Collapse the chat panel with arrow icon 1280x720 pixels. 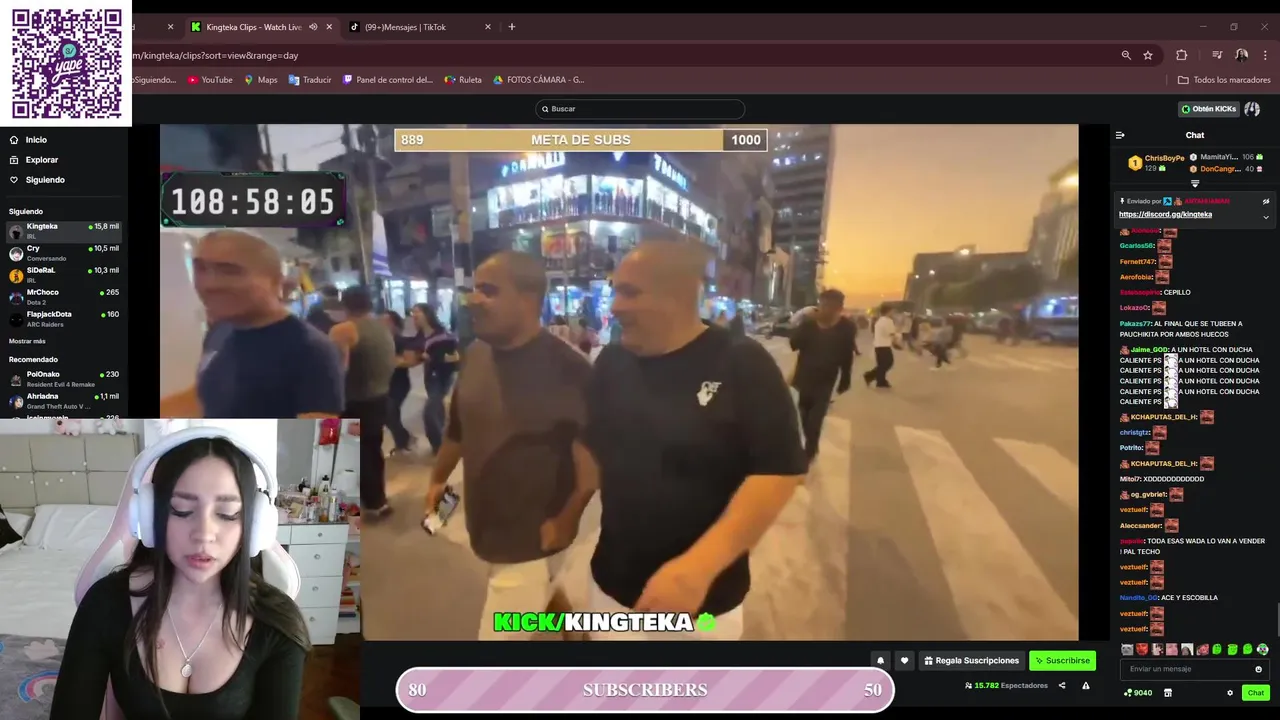1120,135
